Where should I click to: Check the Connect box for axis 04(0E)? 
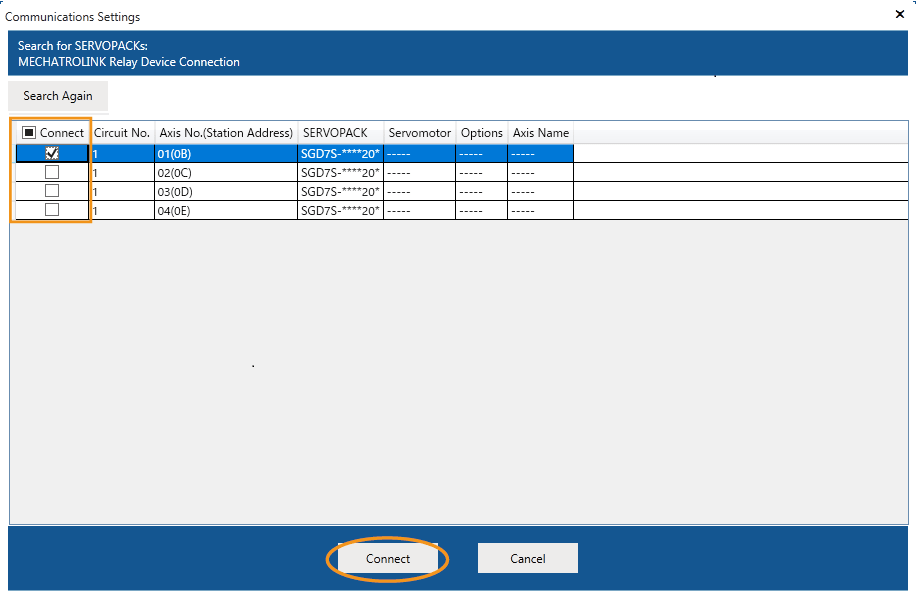coord(52,210)
